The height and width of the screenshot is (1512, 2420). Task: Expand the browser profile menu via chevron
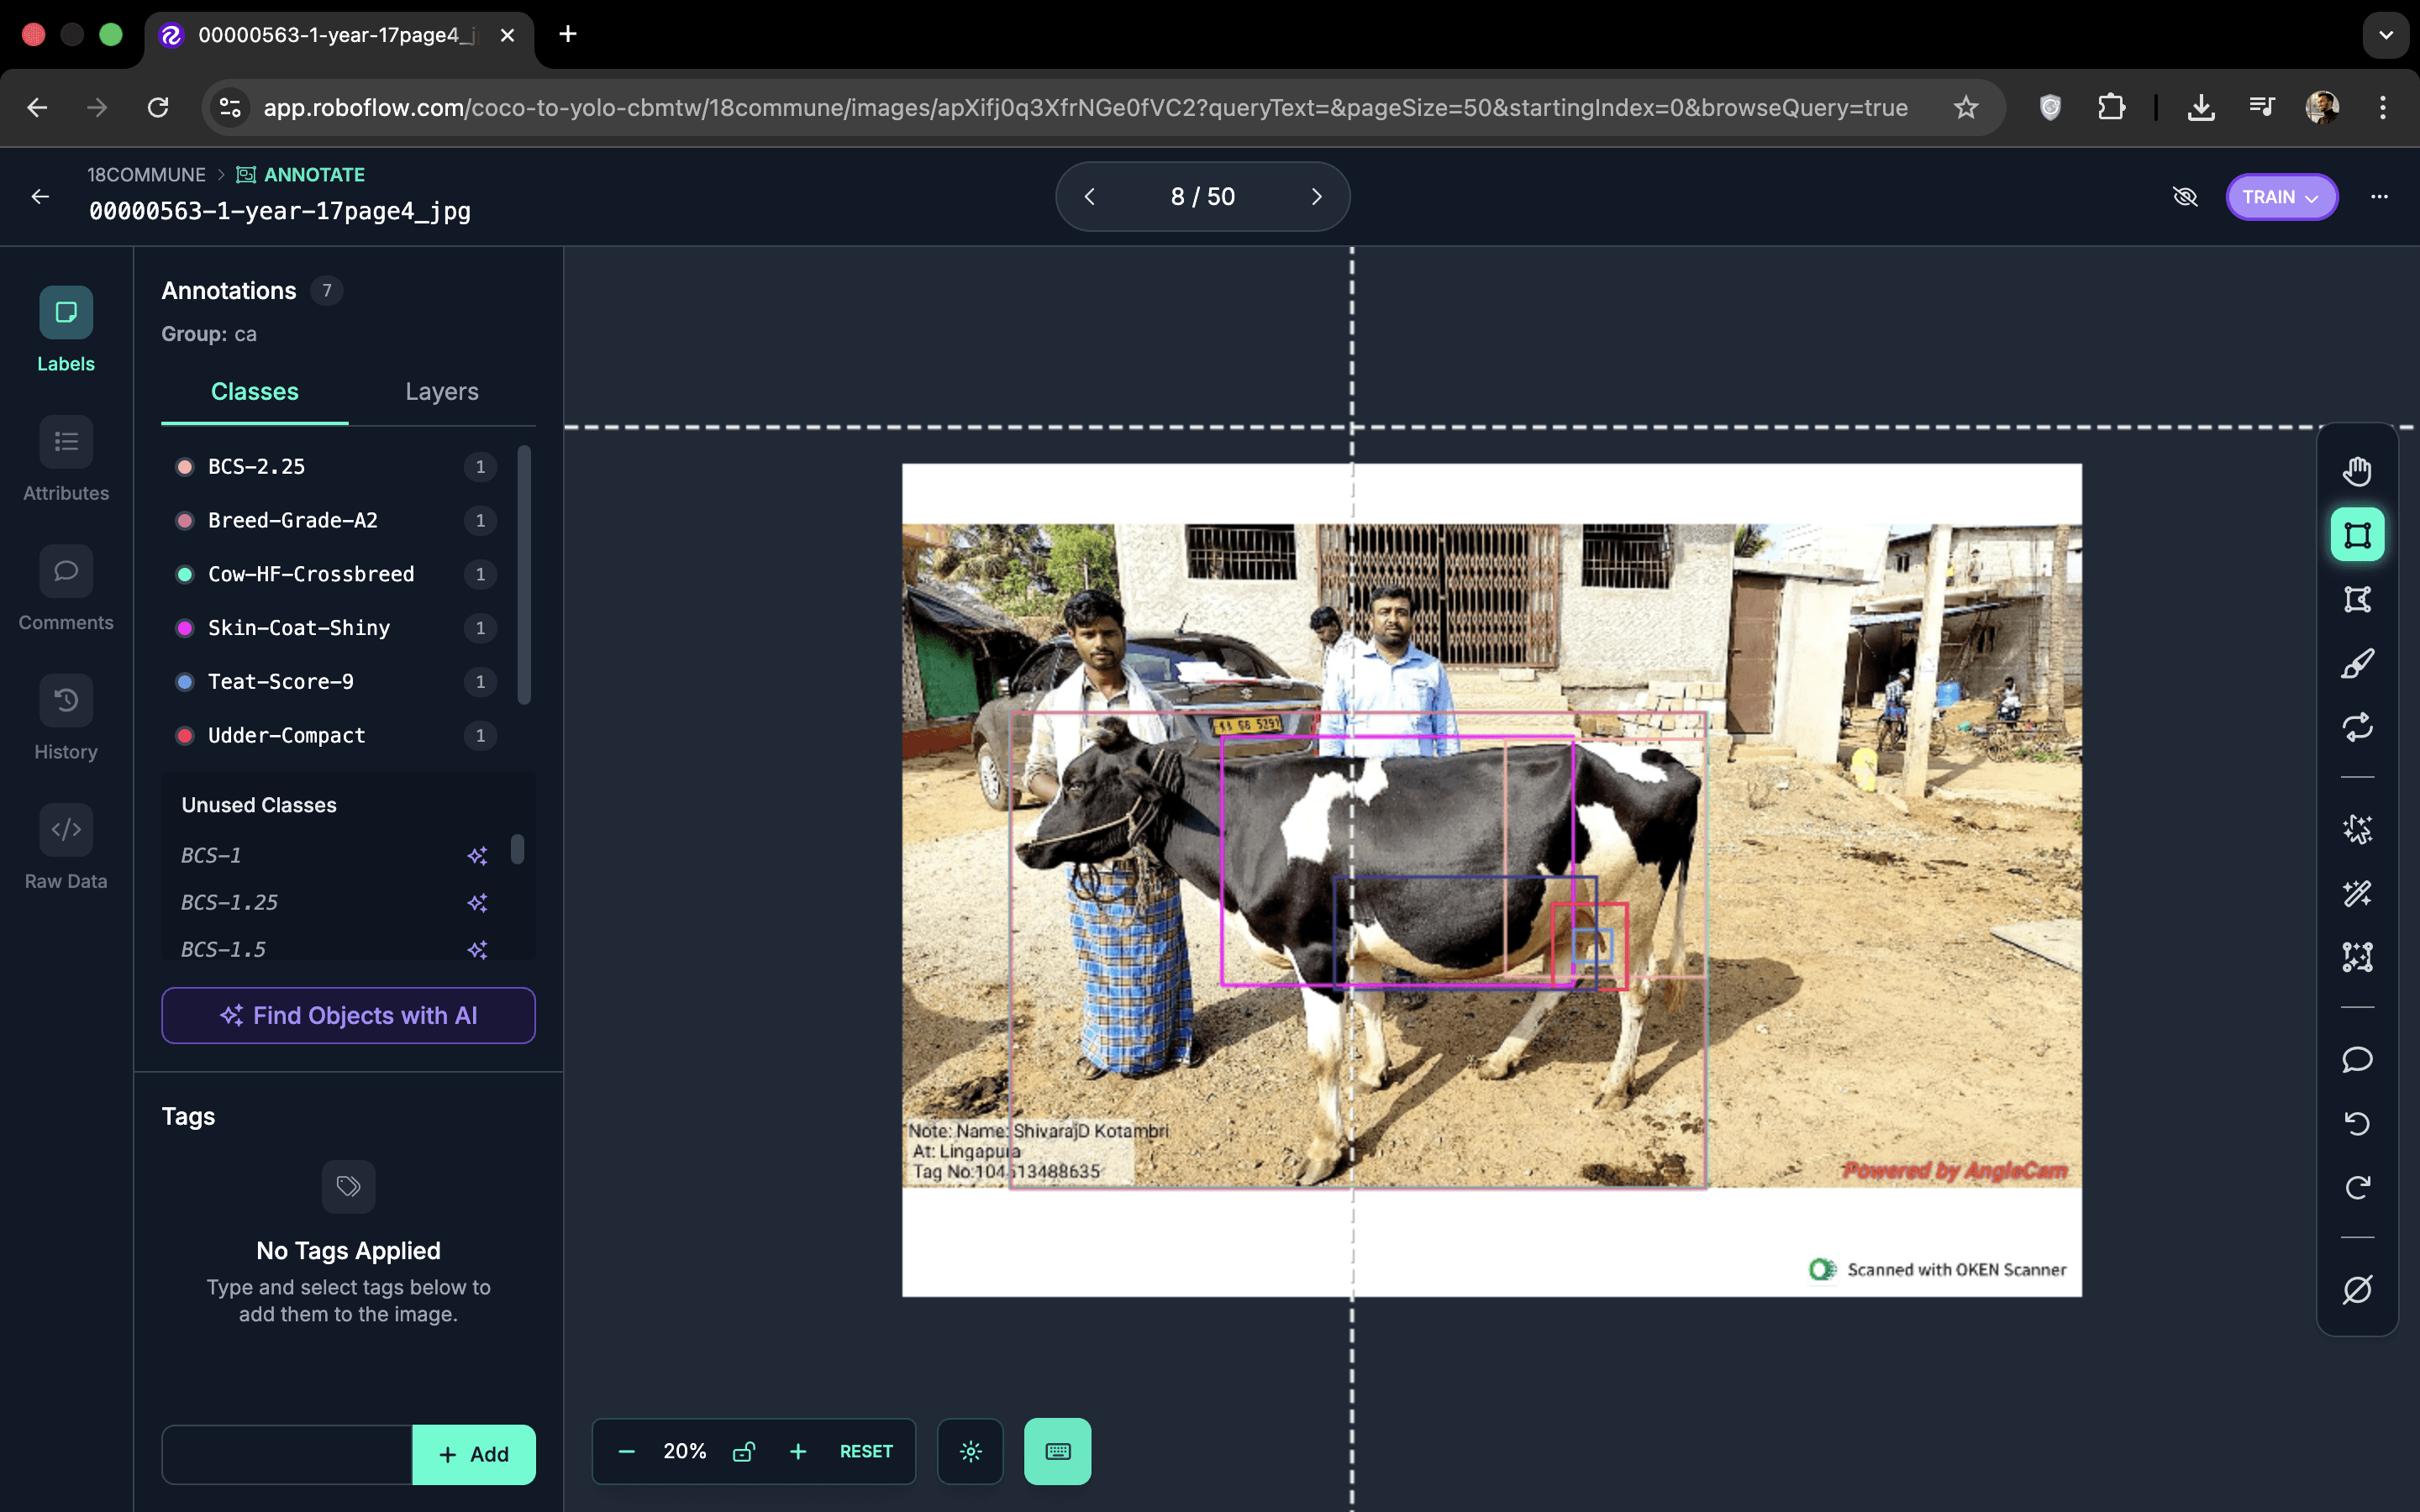2386,35
